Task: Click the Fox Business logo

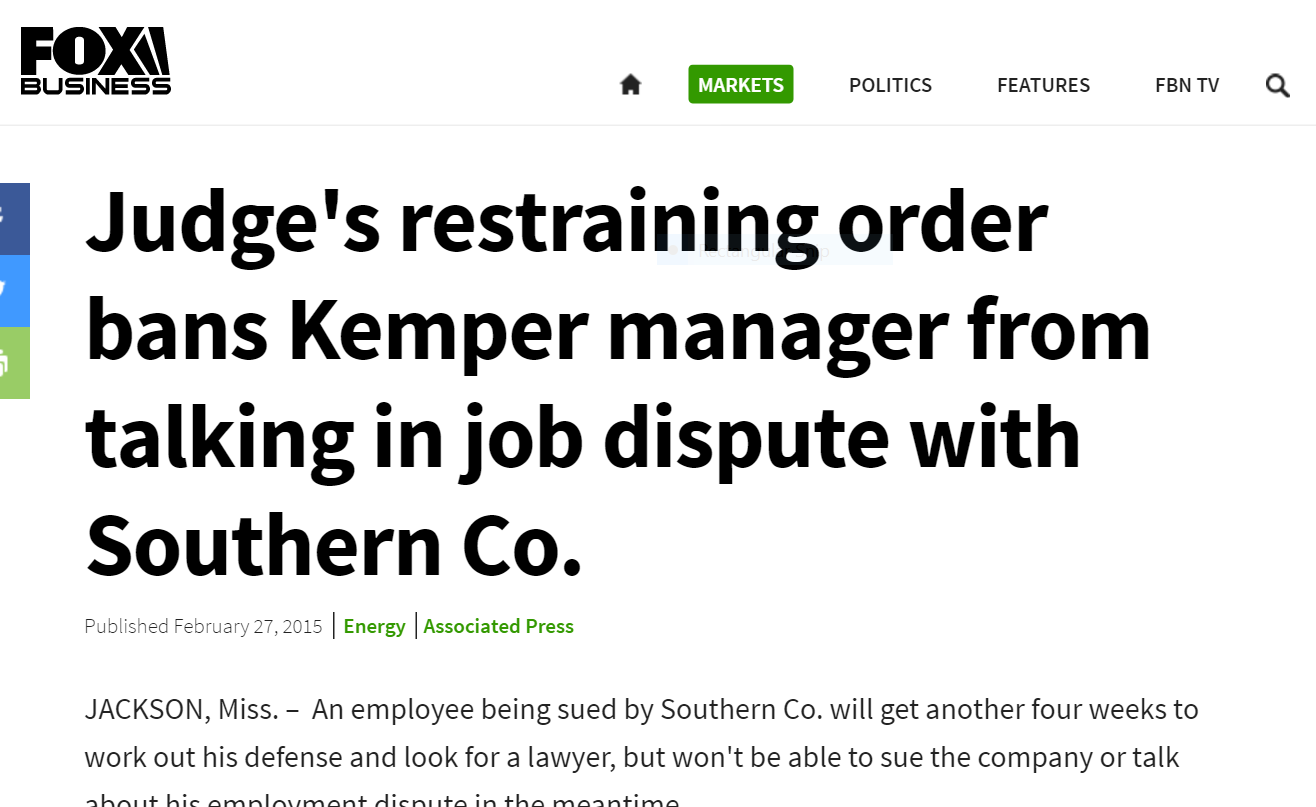Action: tap(96, 61)
